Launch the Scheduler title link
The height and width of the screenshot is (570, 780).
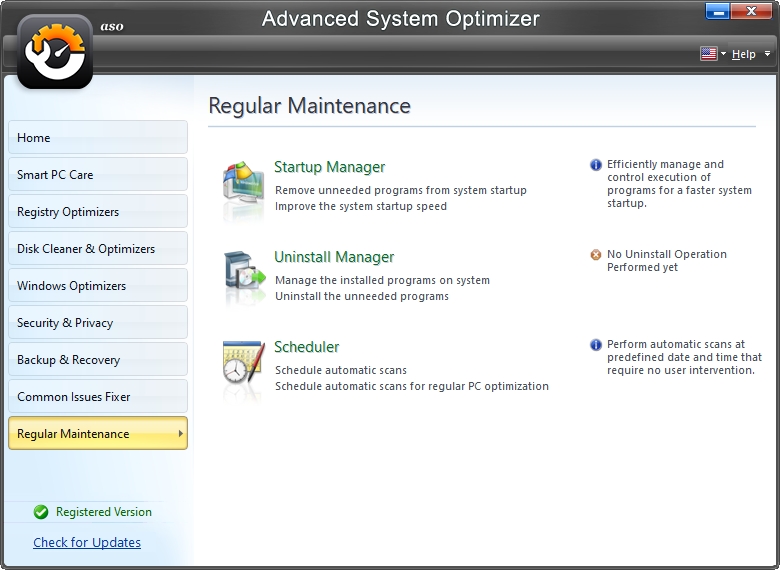[x=306, y=347]
